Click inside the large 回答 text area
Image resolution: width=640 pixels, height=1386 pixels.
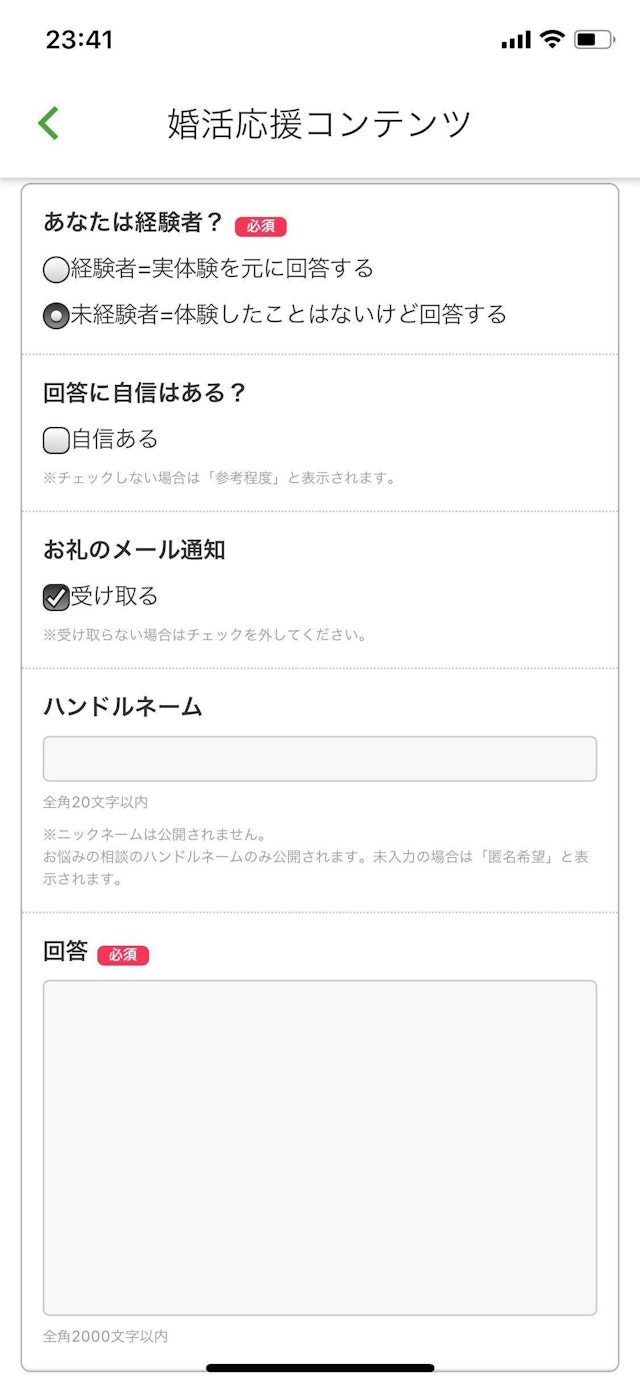(320, 1147)
